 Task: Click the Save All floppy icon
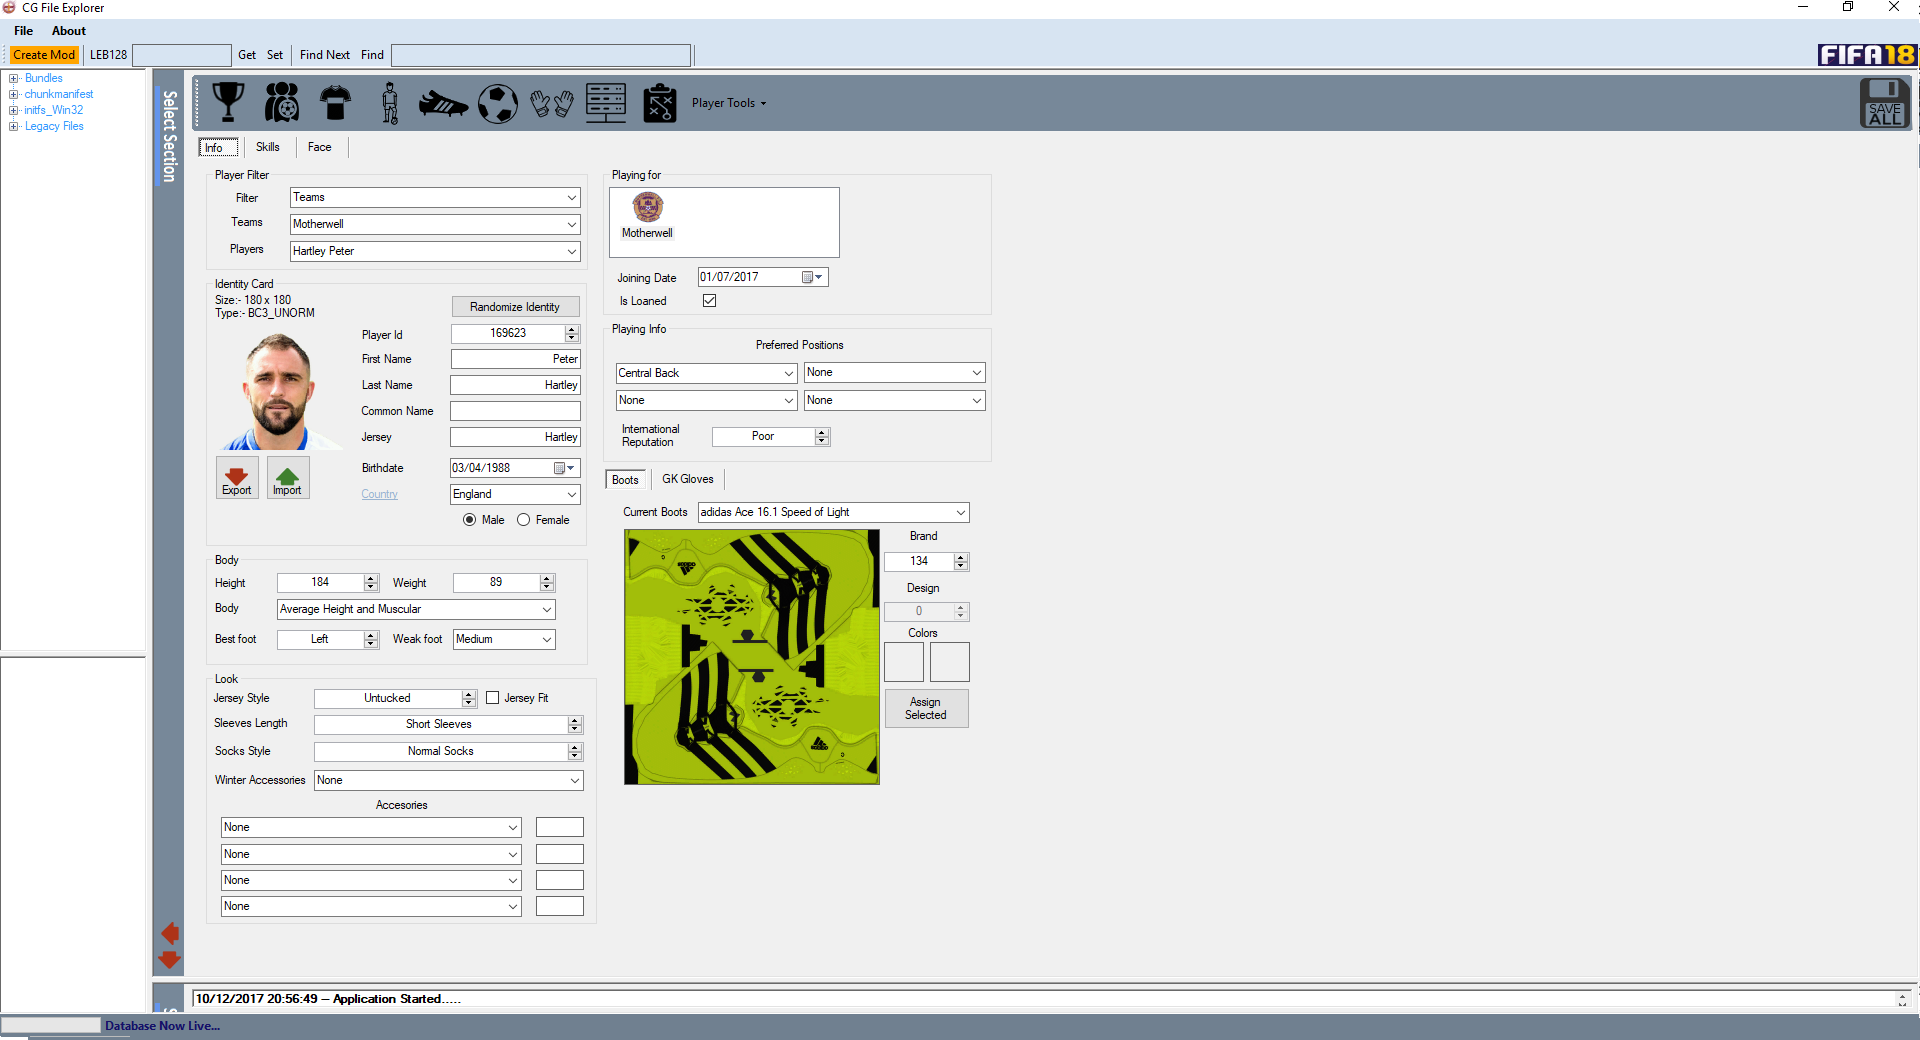pos(1885,103)
